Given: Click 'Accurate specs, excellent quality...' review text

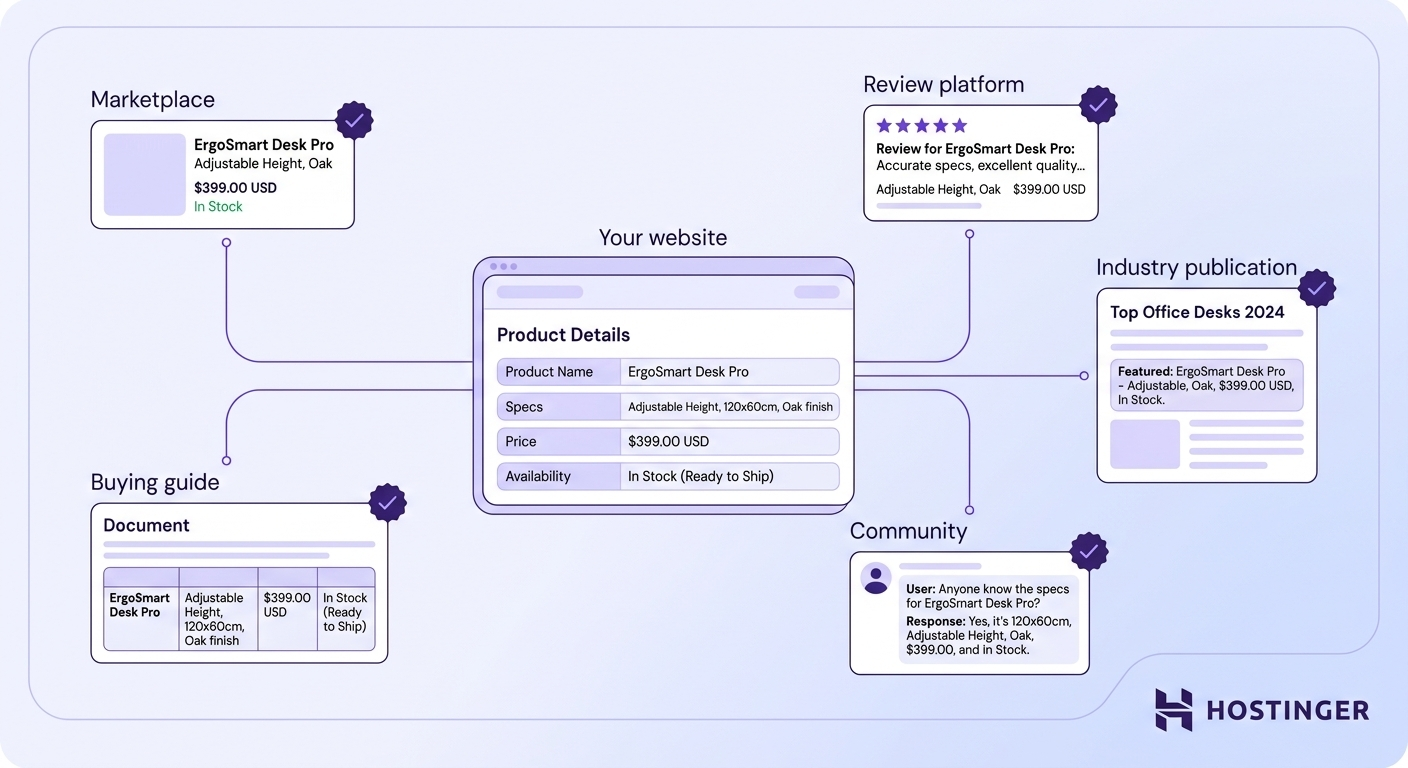Looking at the screenshot, I should click(x=980, y=166).
